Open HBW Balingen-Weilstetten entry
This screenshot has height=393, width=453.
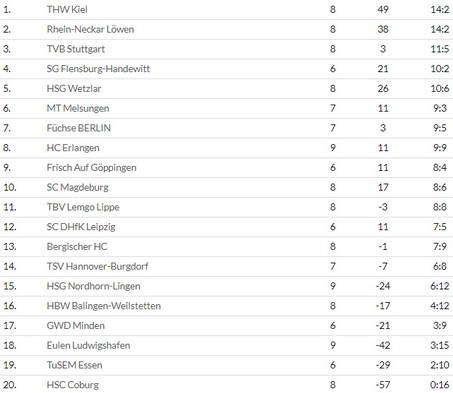tap(104, 306)
